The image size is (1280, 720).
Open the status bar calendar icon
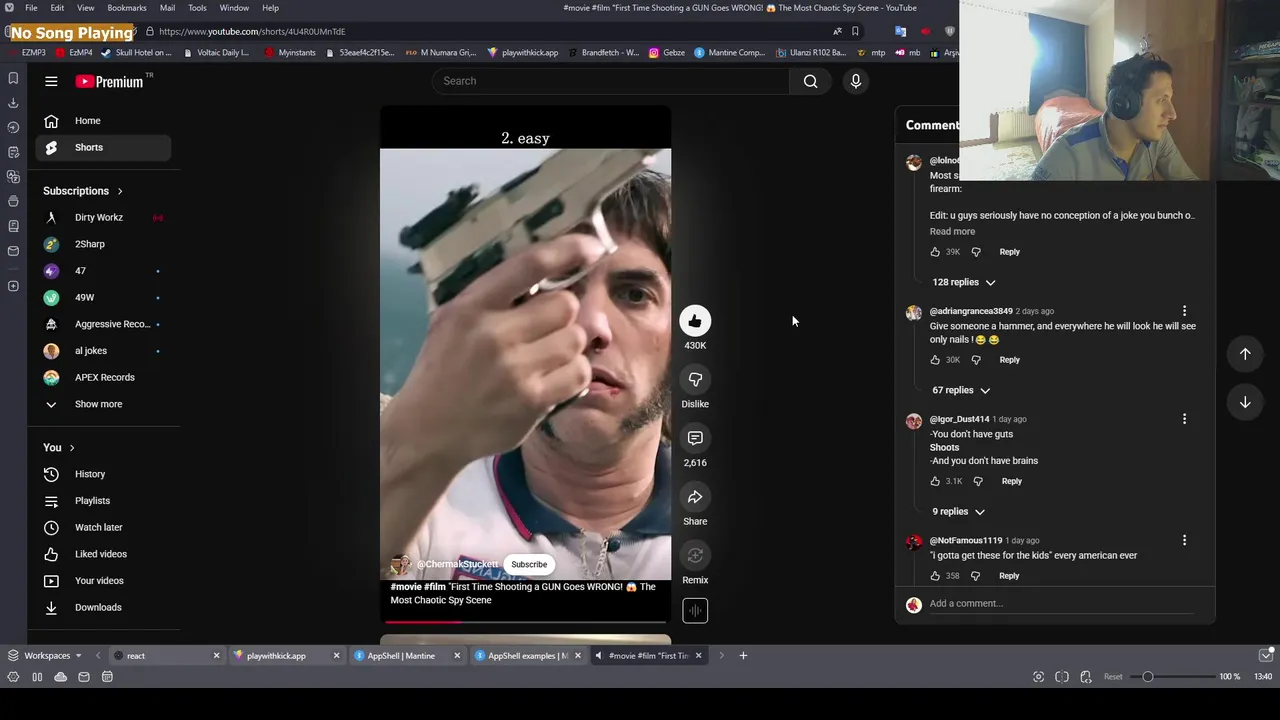tap(107, 677)
